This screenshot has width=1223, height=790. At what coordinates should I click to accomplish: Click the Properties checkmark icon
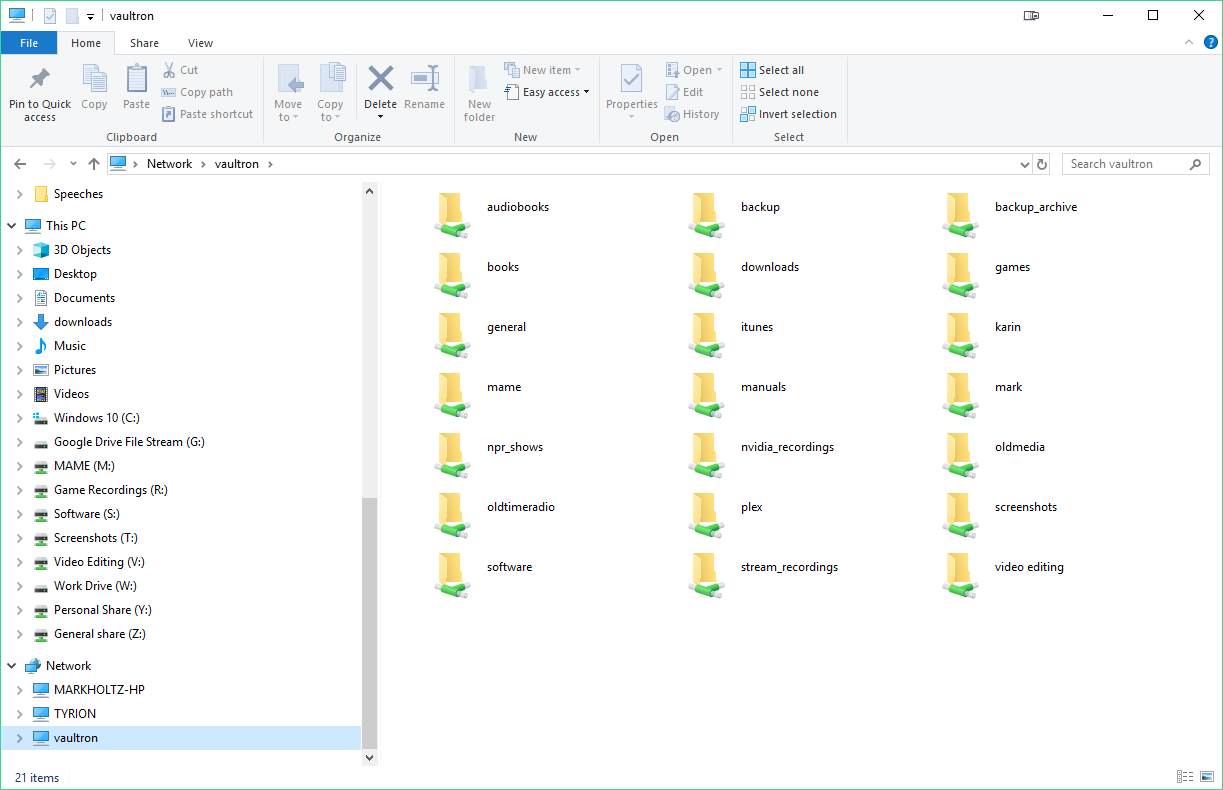(x=632, y=78)
